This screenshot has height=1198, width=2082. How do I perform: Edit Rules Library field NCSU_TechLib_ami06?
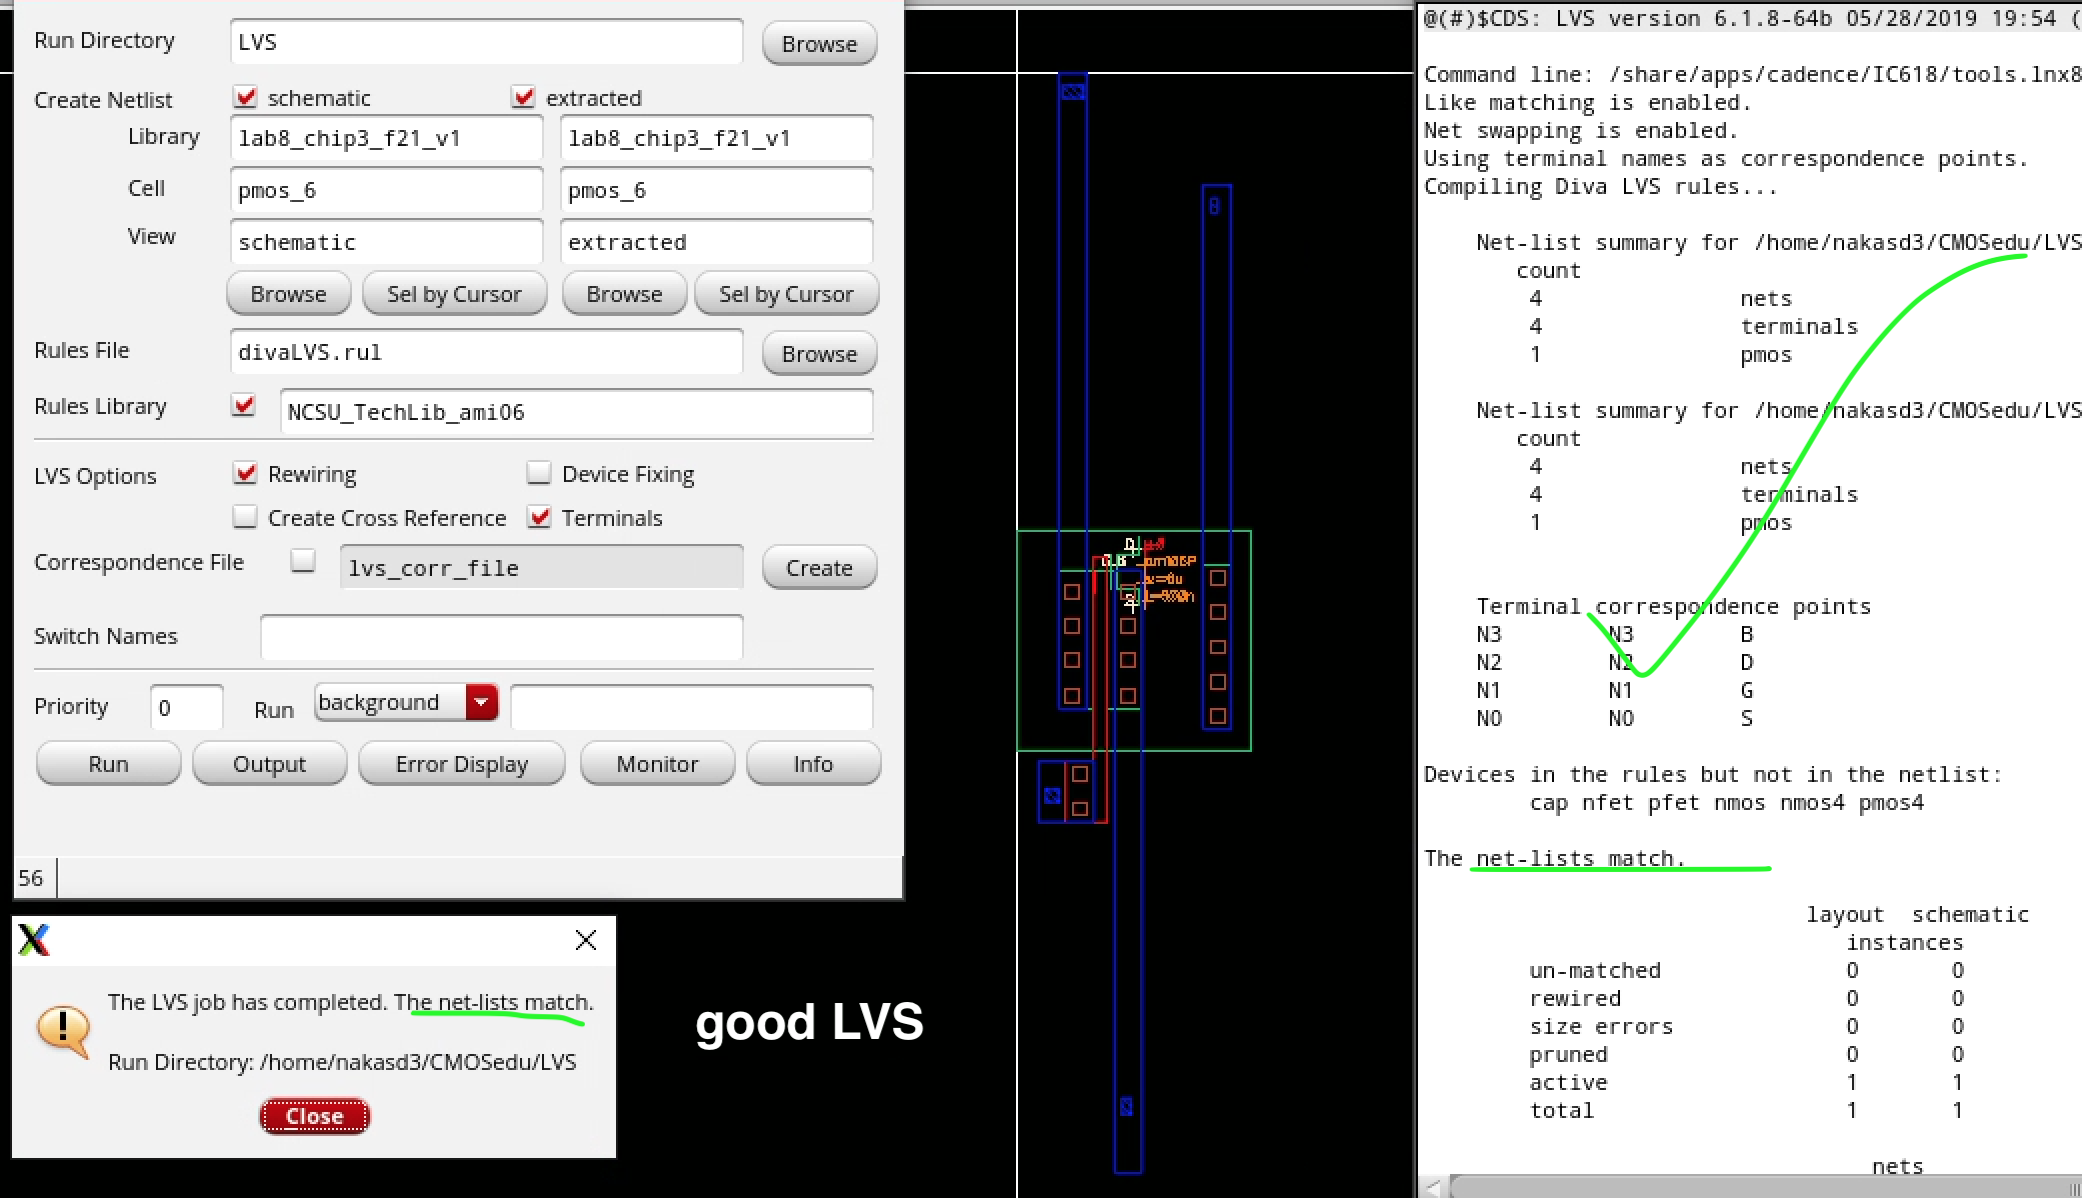click(x=576, y=412)
